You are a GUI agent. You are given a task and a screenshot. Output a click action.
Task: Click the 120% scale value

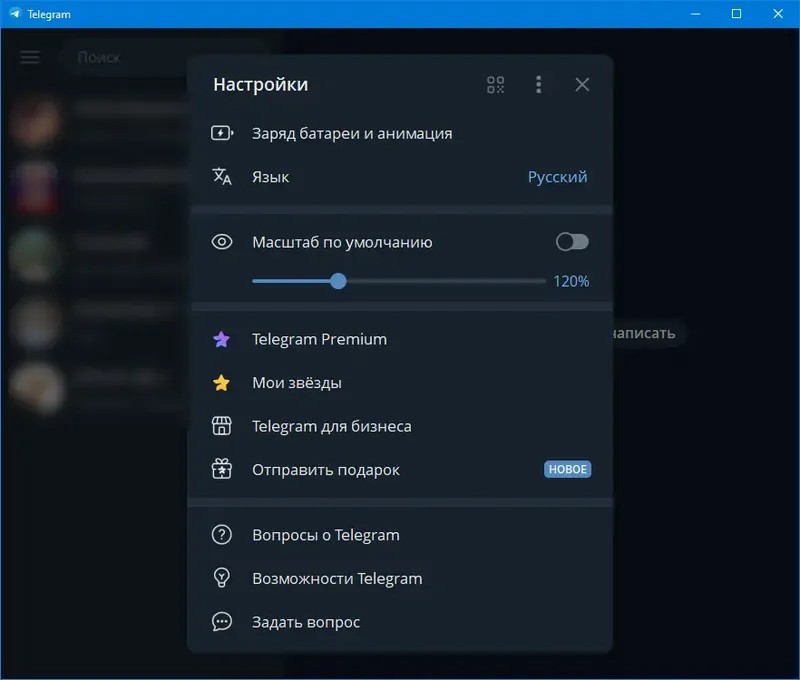(571, 281)
